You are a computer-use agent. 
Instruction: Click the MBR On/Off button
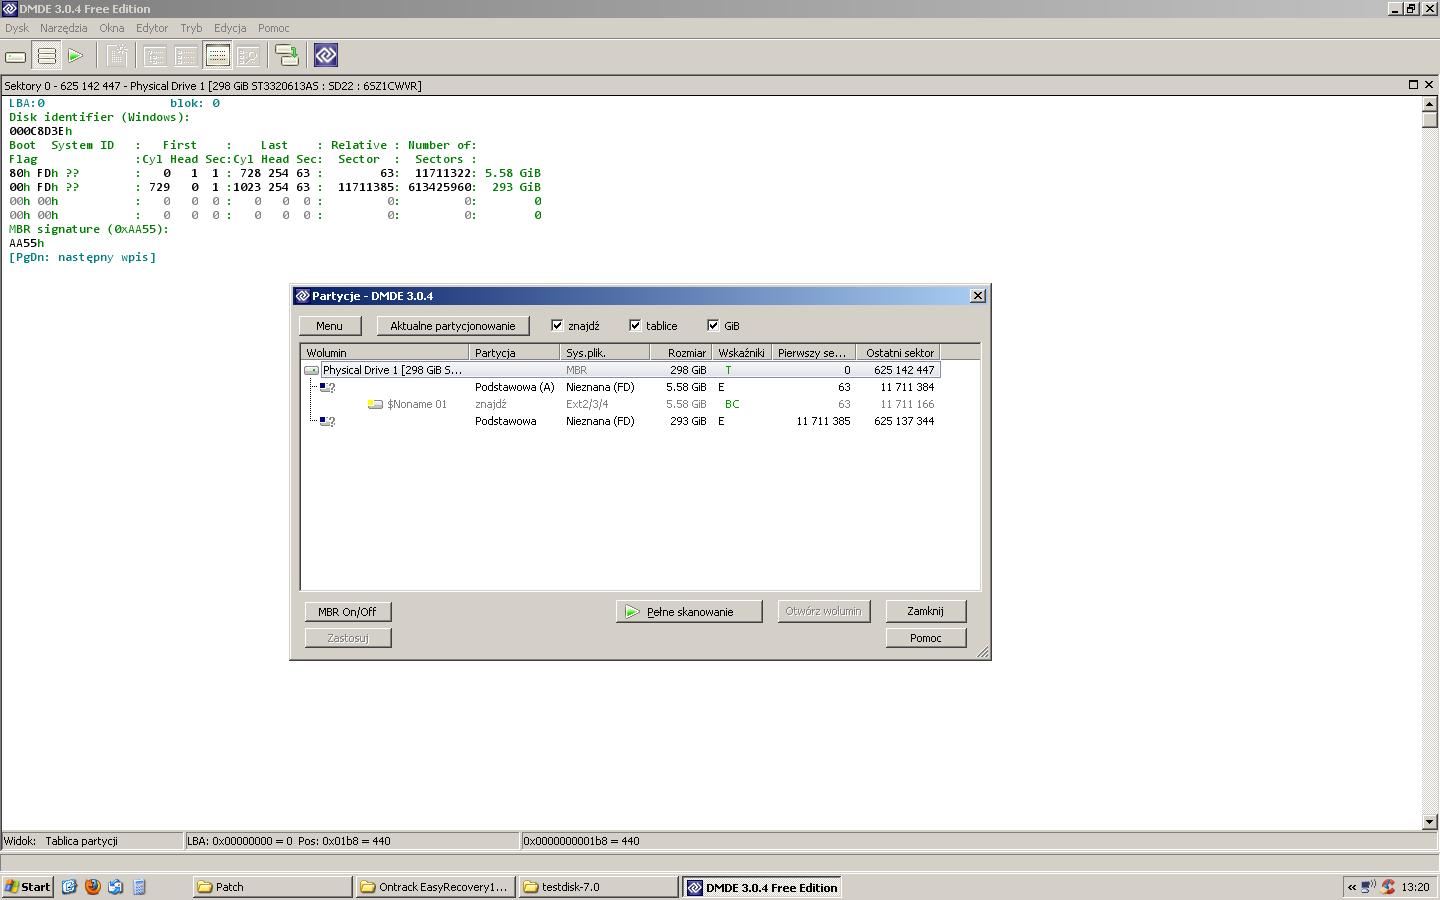pyautogui.click(x=347, y=612)
